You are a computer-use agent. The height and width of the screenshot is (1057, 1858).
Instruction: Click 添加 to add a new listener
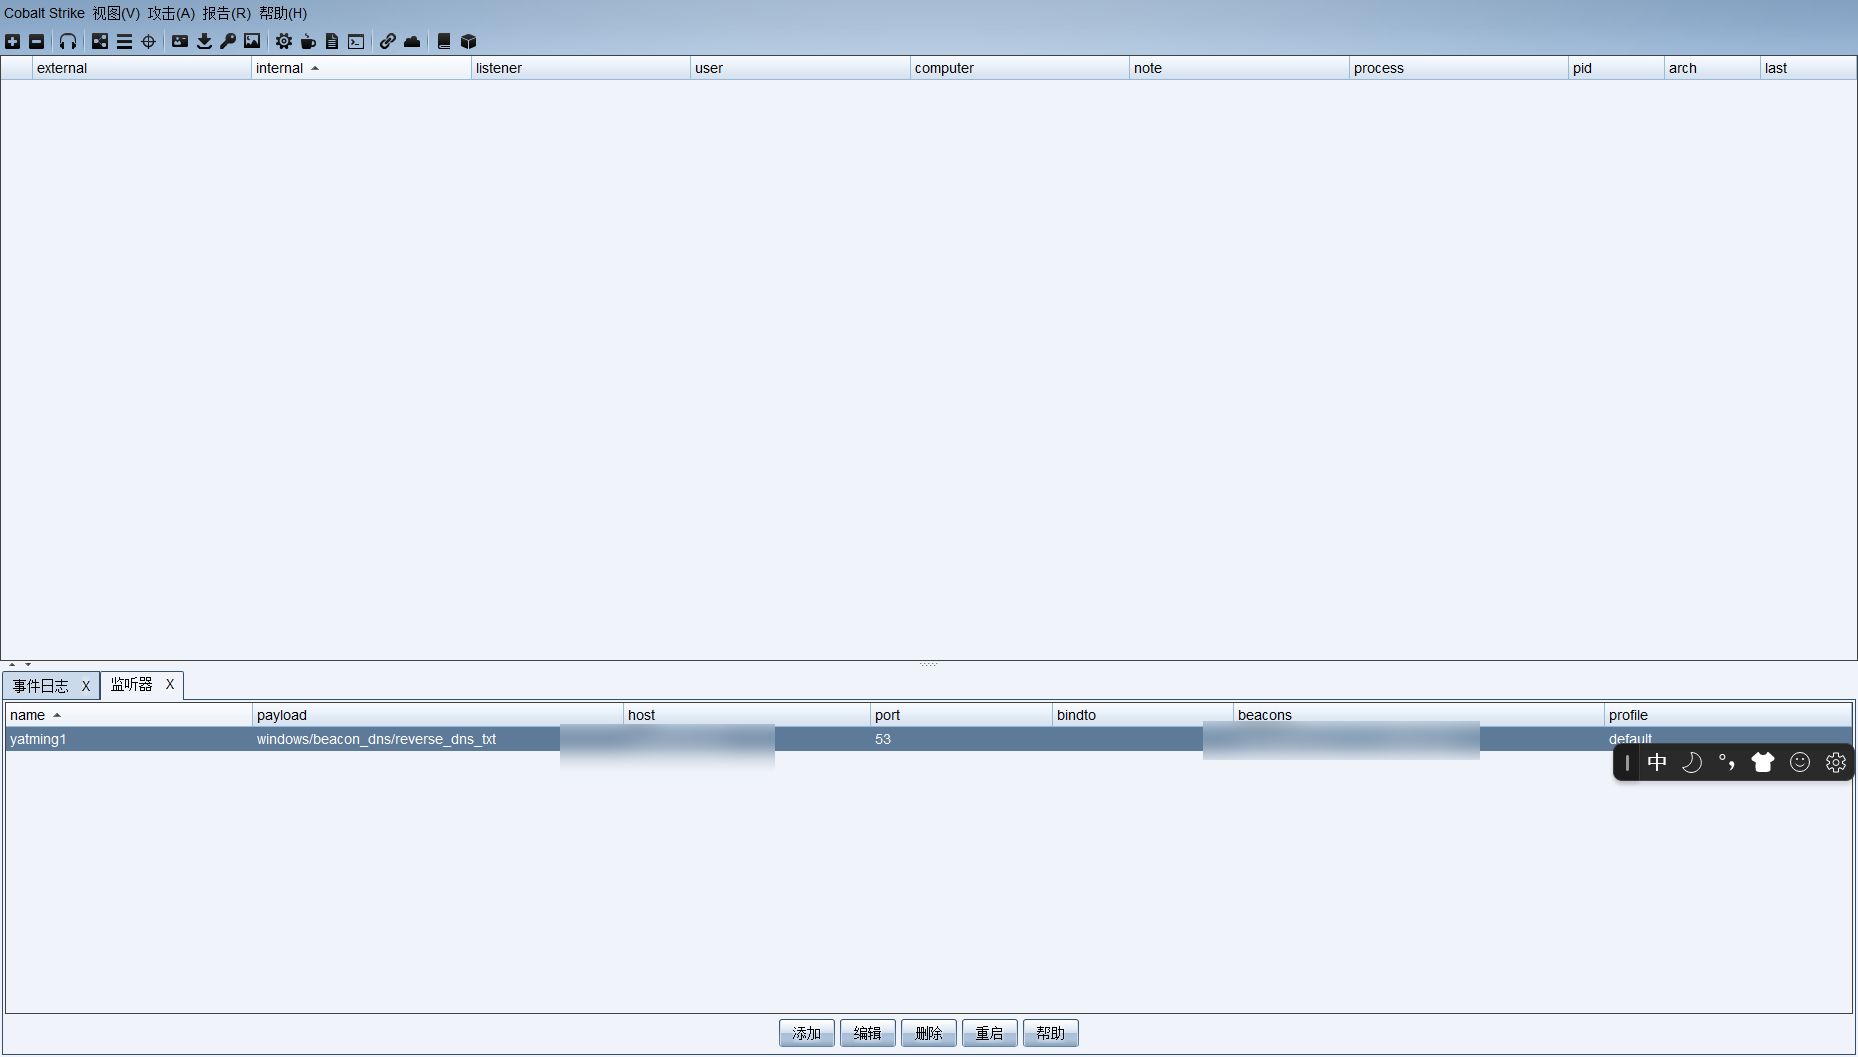pyautogui.click(x=806, y=1032)
